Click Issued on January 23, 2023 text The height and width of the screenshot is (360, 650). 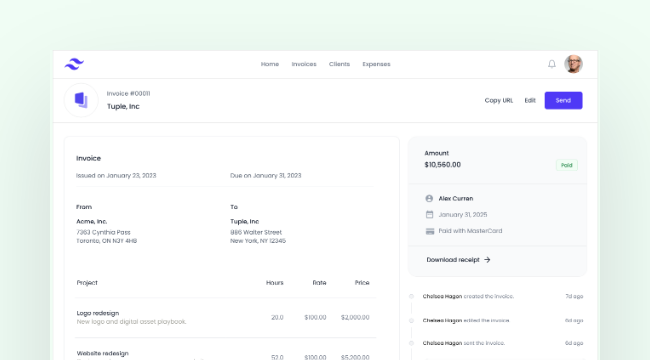click(116, 176)
